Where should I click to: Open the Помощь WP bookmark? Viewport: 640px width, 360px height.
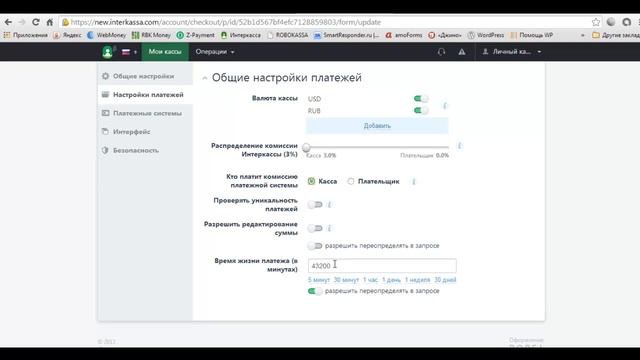tap(532, 36)
